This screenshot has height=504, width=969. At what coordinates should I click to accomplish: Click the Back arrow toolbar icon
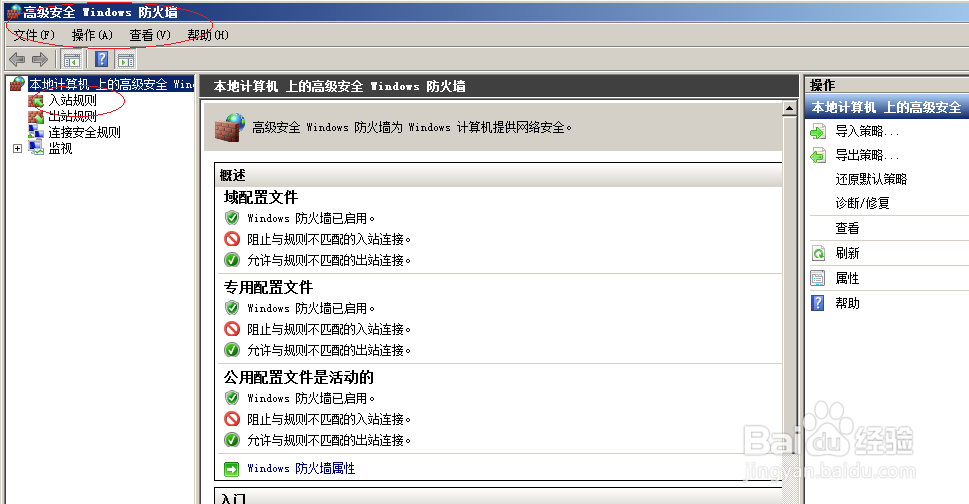point(17,59)
